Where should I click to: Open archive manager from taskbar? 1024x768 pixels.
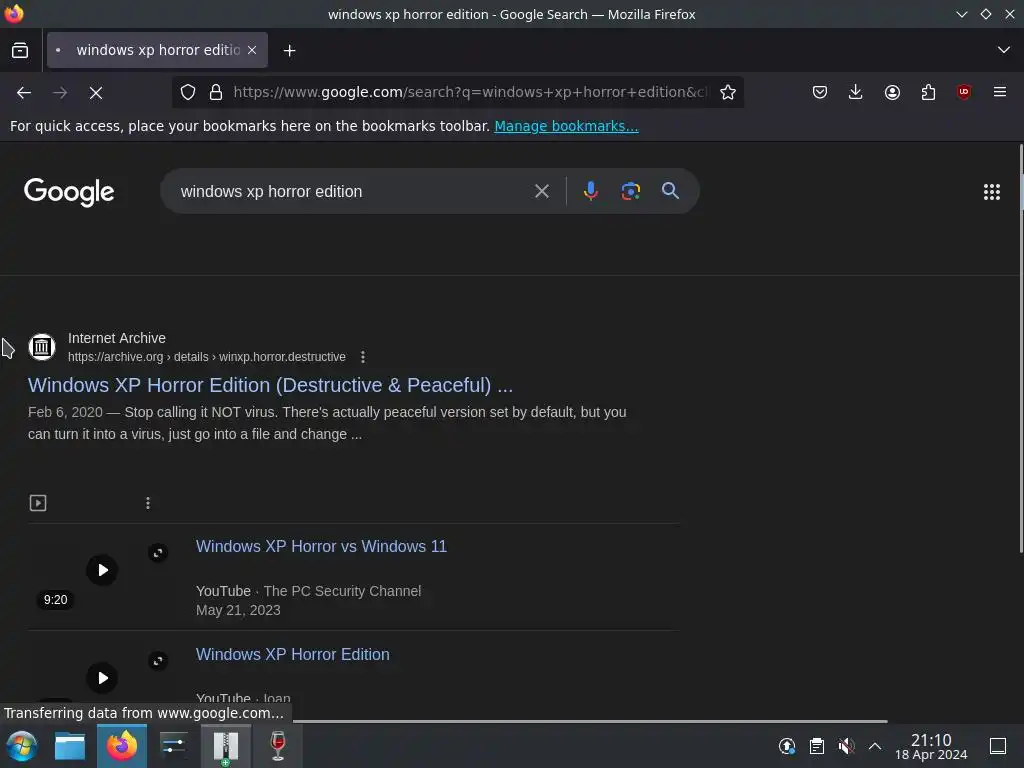tap(225, 746)
